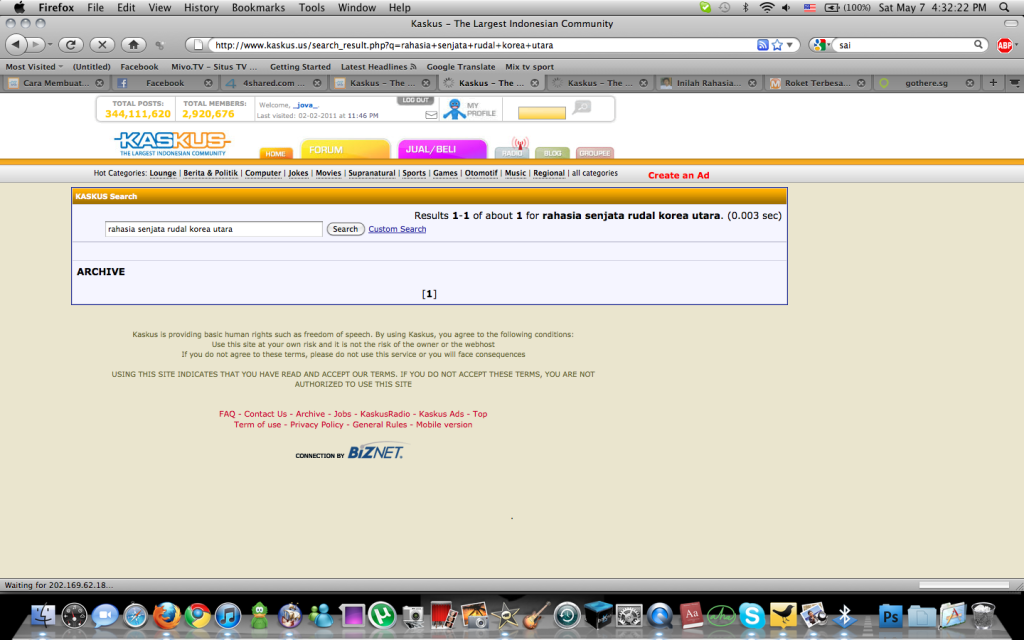Image resolution: width=1024 pixels, height=640 pixels.
Task: Open the Google Translate bookmark
Action: tap(460, 67)
